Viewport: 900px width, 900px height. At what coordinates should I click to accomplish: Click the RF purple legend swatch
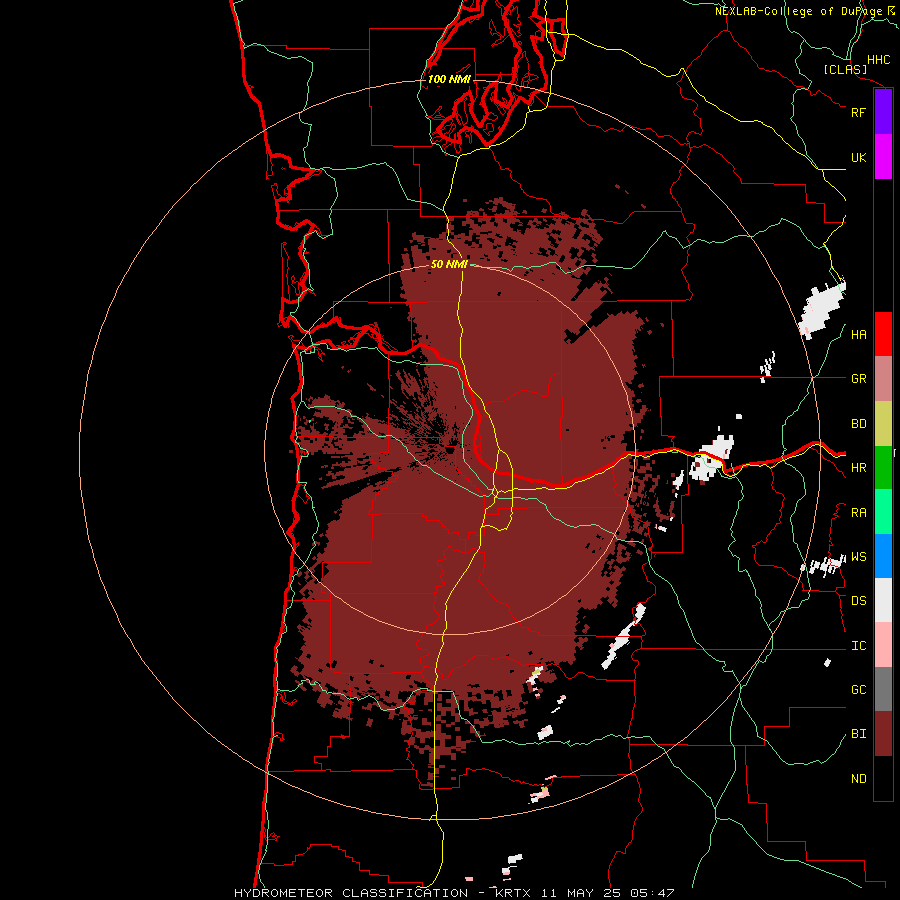[x=883, y=112]
